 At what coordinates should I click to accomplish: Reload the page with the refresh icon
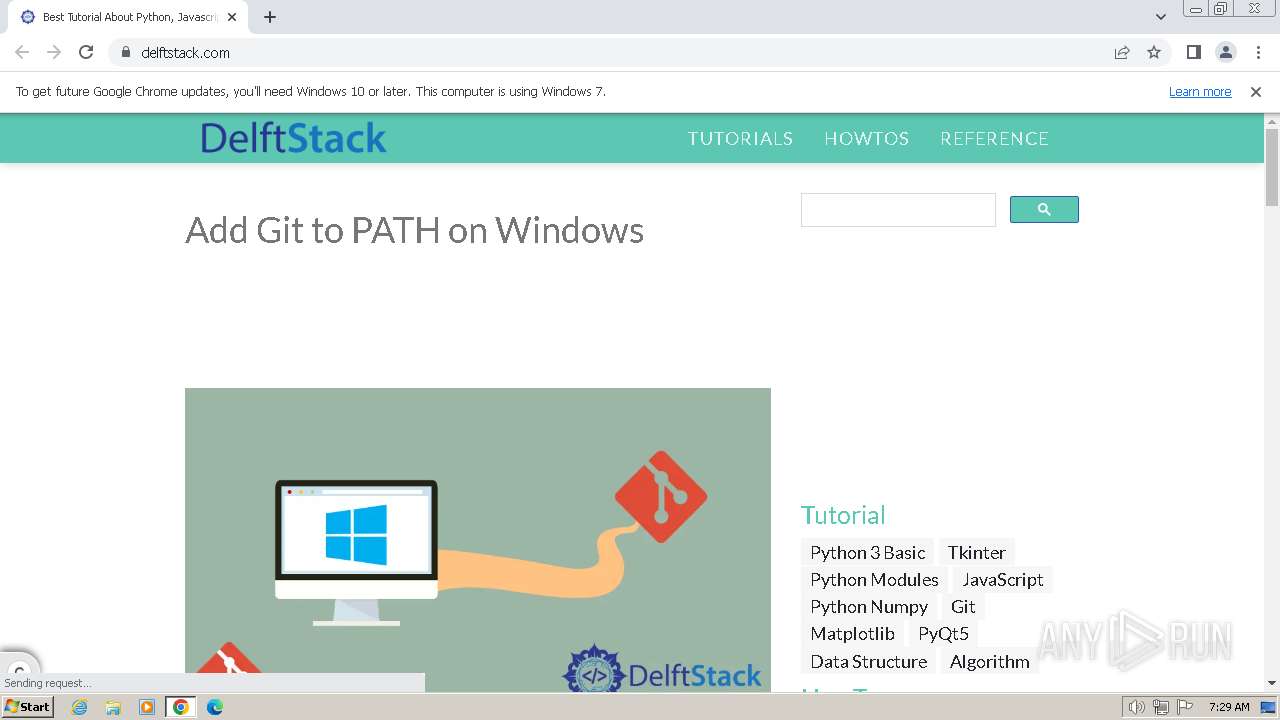[x=86, y=52]
